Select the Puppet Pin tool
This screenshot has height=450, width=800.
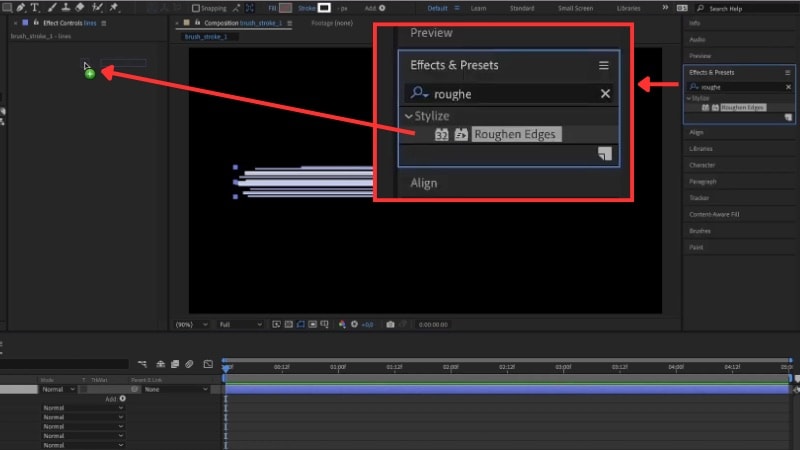tap(114, 8)
